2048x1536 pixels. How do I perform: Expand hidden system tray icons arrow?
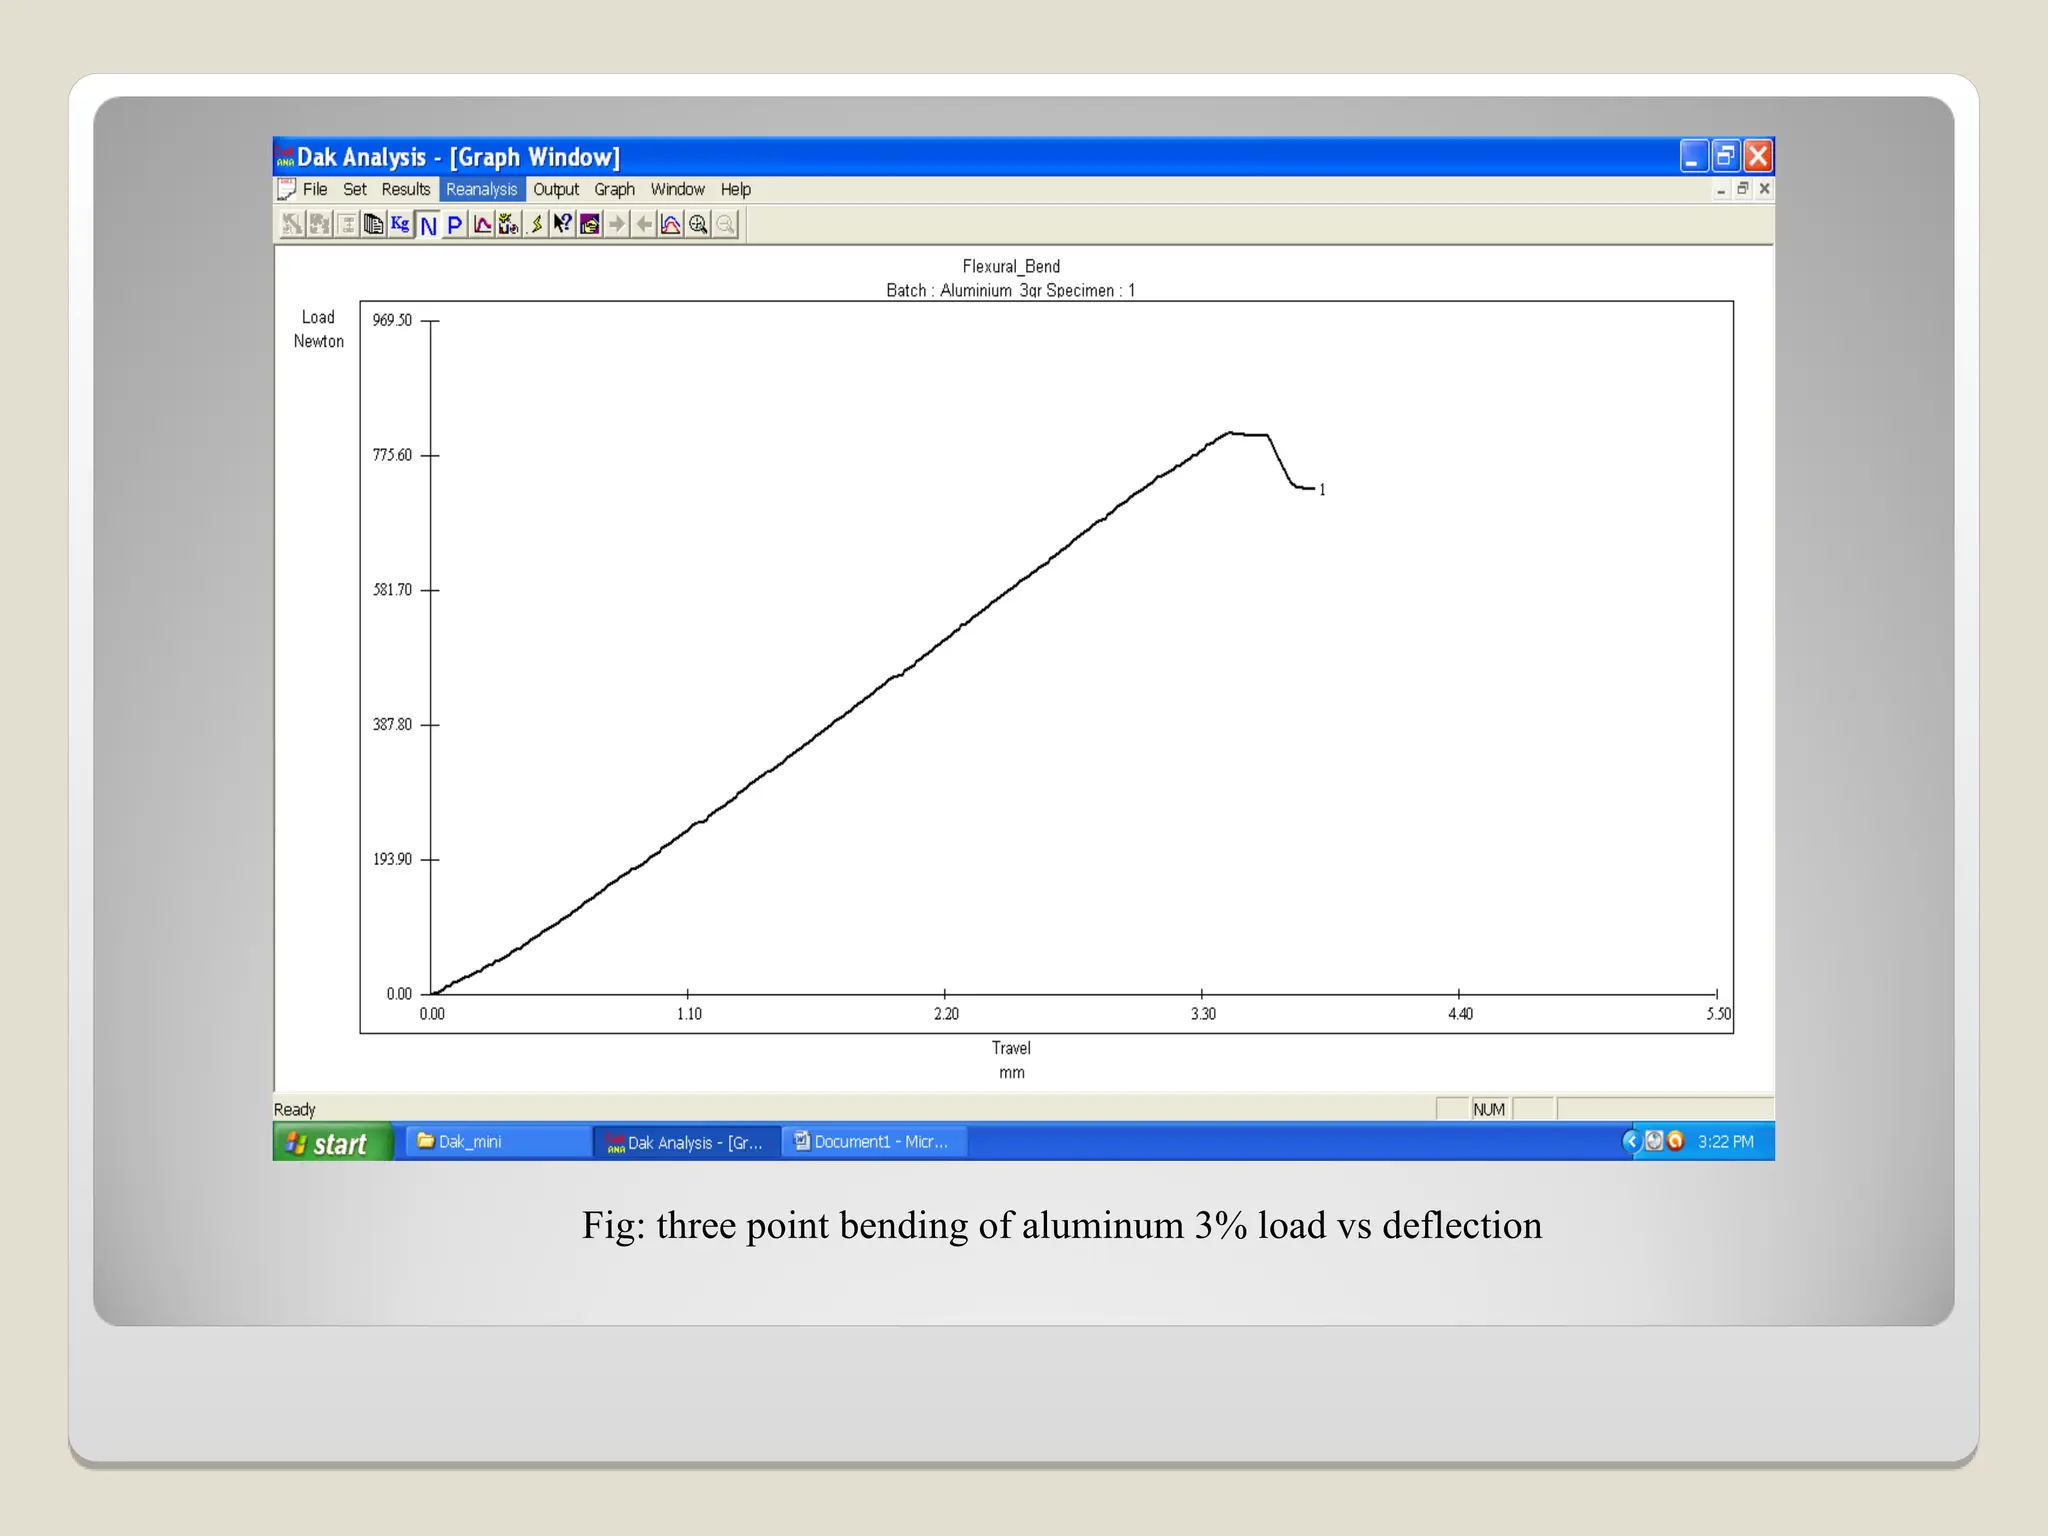[1632, 1141]
